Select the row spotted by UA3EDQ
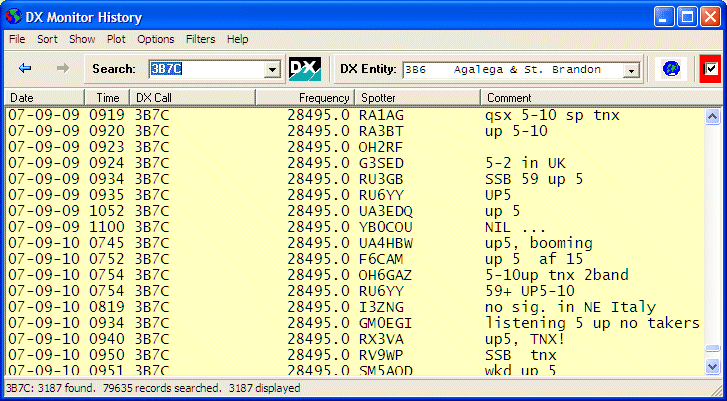Image resolution: width=727 pixels, height=401 pixels. (355, 211)
